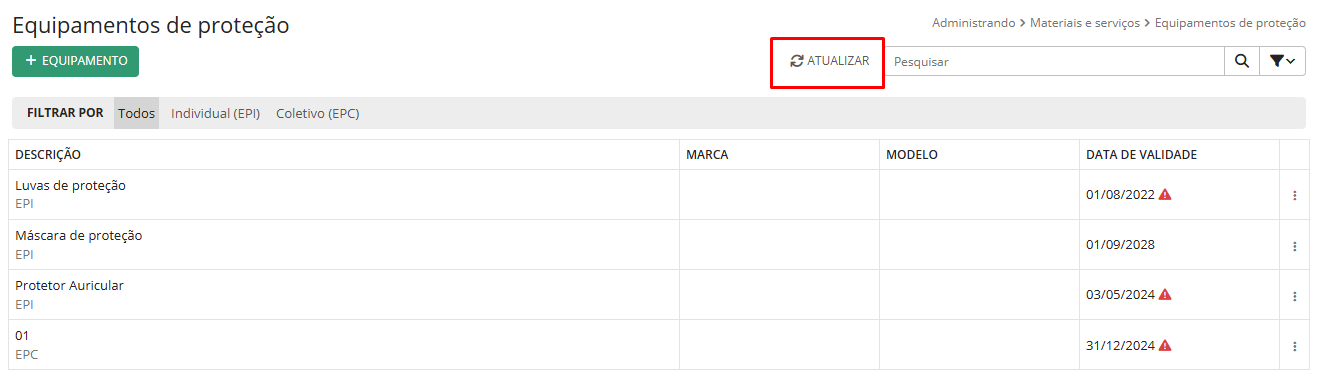Click expiry warning icon beside 03/05/2024

coord(1165,294)
